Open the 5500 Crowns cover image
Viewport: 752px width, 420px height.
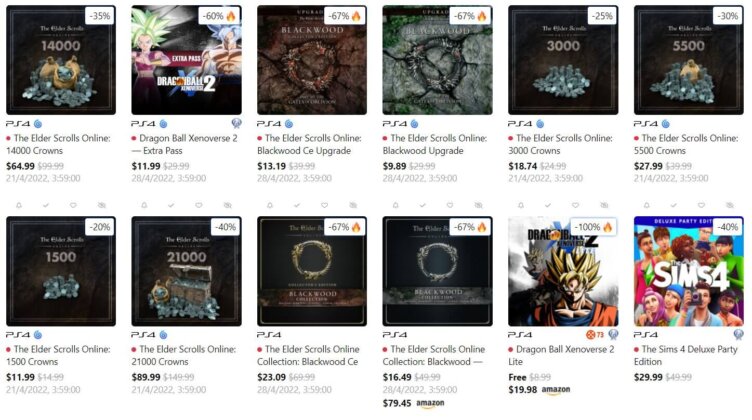(x=689, y=60)
